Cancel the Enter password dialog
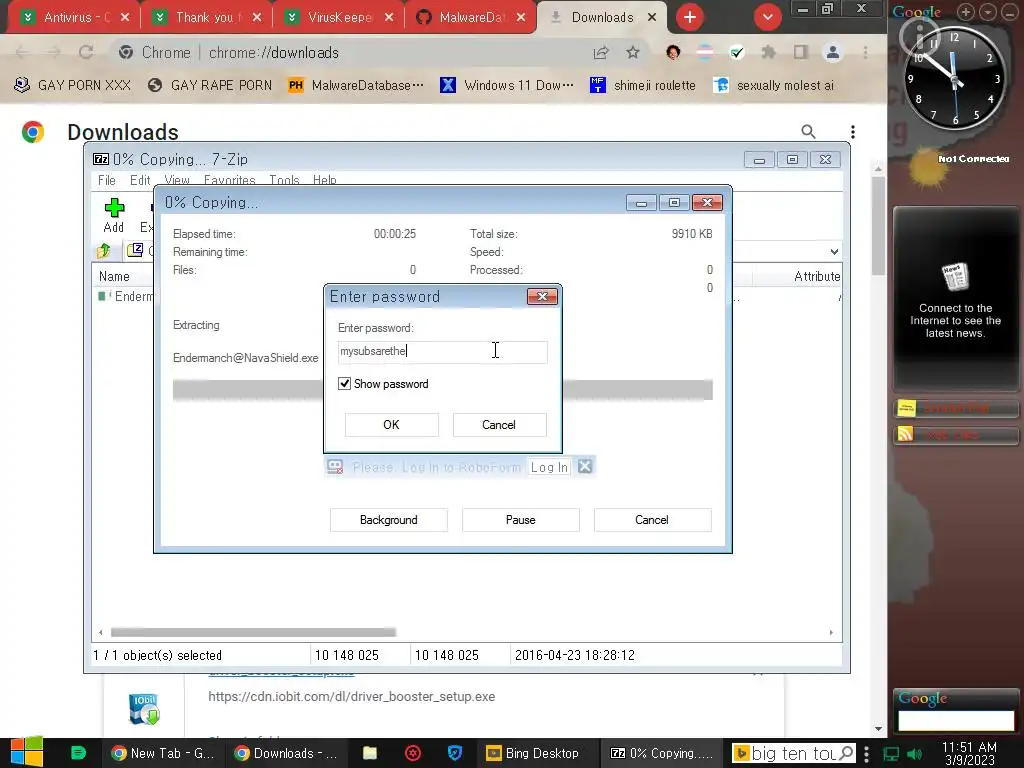This screenshot has width=1024, height=768. (x=499, y=424)
